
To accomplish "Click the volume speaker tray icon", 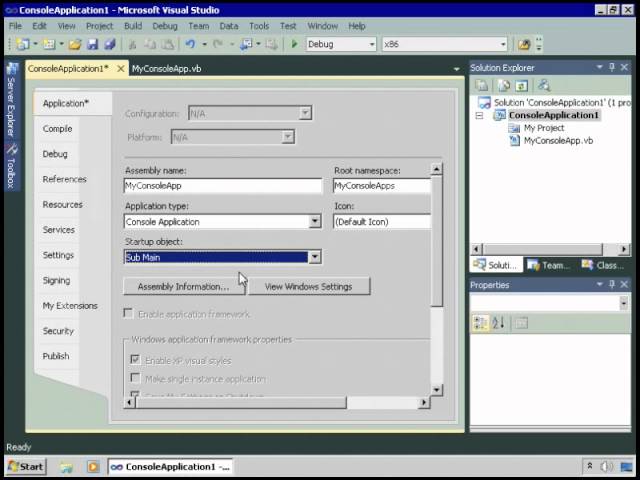I will coord(607,466).
